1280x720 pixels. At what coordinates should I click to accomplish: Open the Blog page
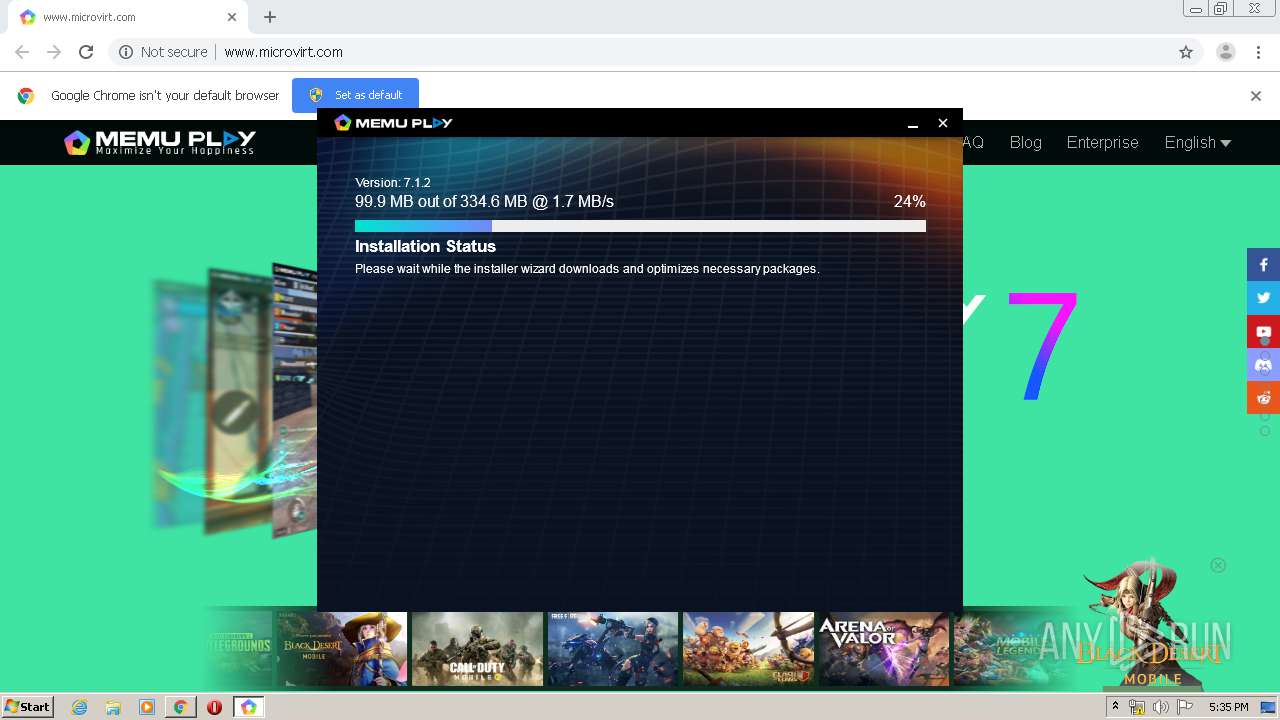(x=1025, y=142)
